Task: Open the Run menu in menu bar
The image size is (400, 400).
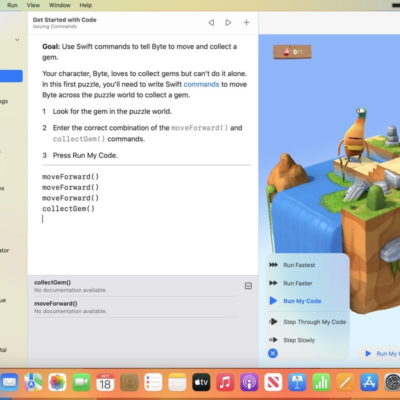Action: (x=12, y=5)
